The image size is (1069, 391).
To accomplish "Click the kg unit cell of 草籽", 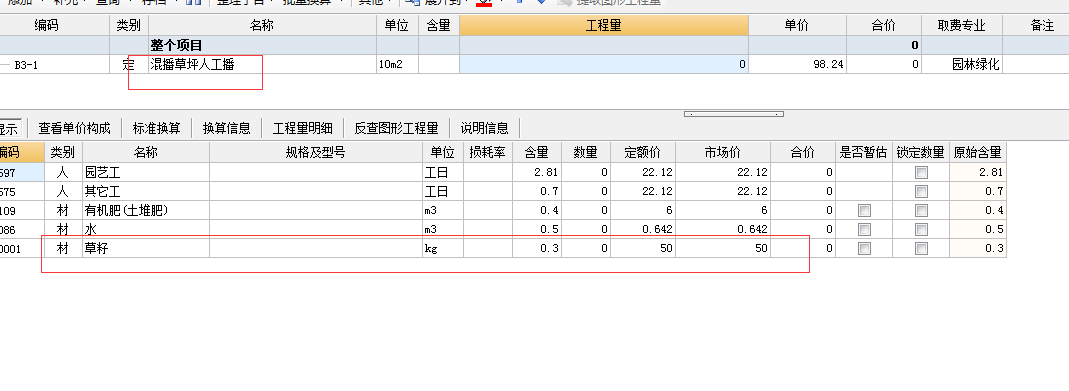I will coord(443,249).
